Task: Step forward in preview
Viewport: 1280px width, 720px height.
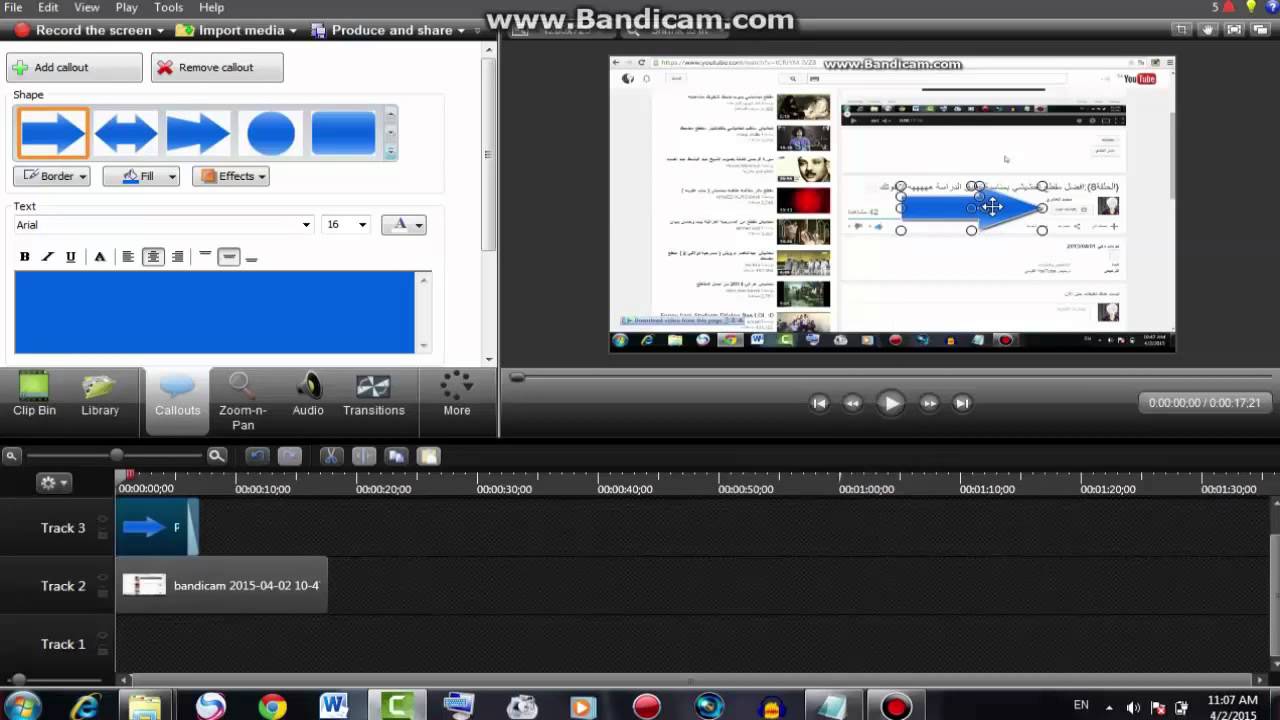Action: (x=929, y=403)
